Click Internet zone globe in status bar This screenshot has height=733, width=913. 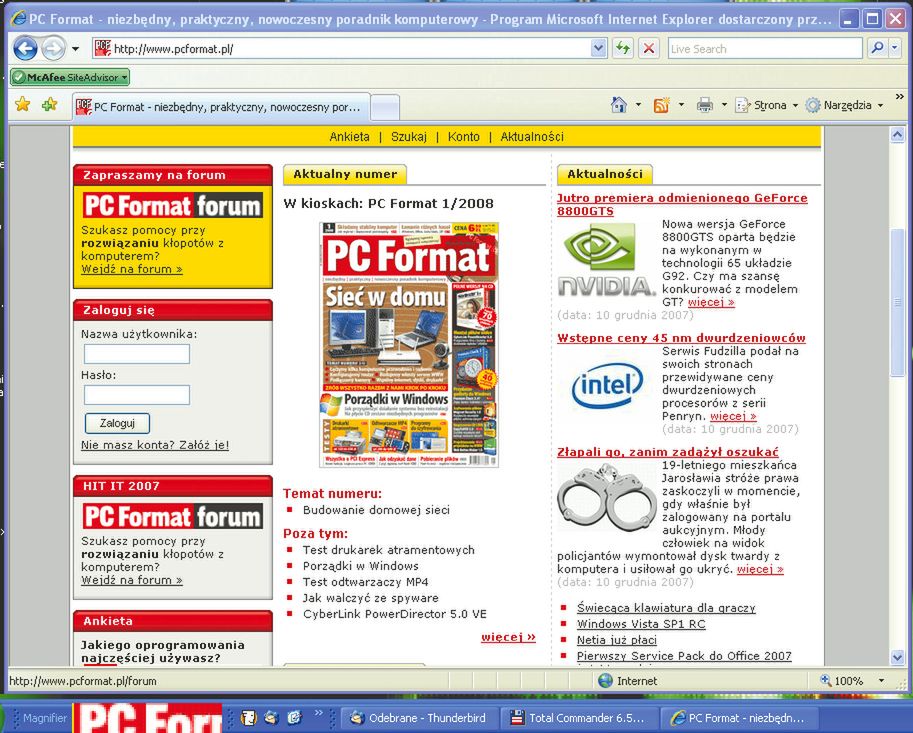click(606, 681)
